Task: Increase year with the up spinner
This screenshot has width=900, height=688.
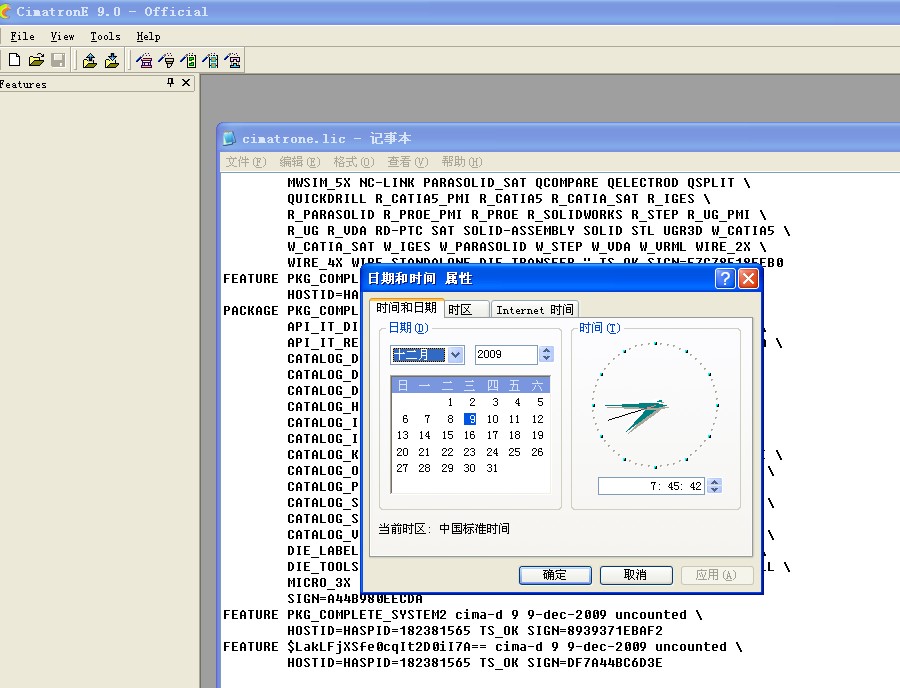Action: 546,350
